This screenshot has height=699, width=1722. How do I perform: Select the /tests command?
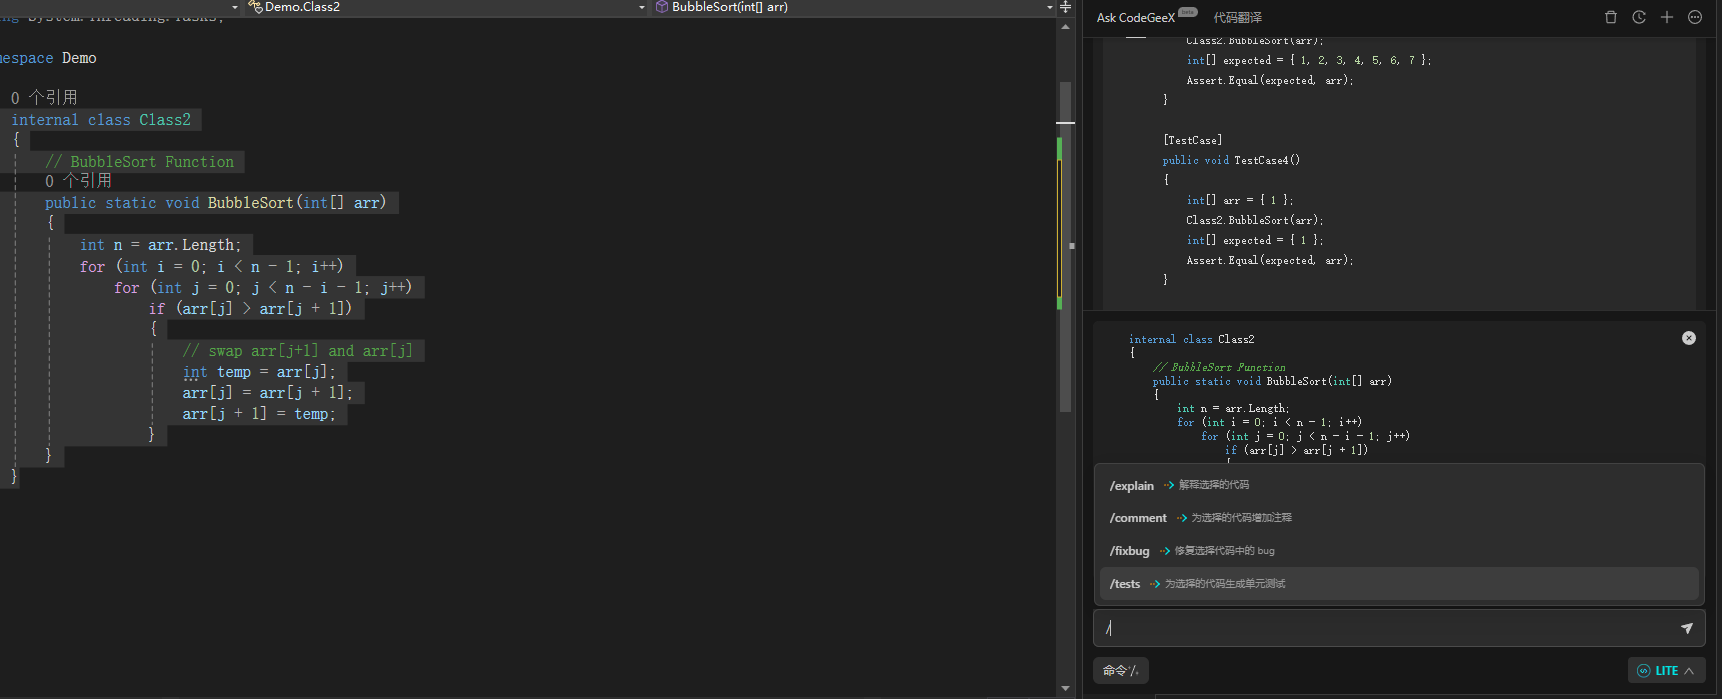(x=1125, y=584)
